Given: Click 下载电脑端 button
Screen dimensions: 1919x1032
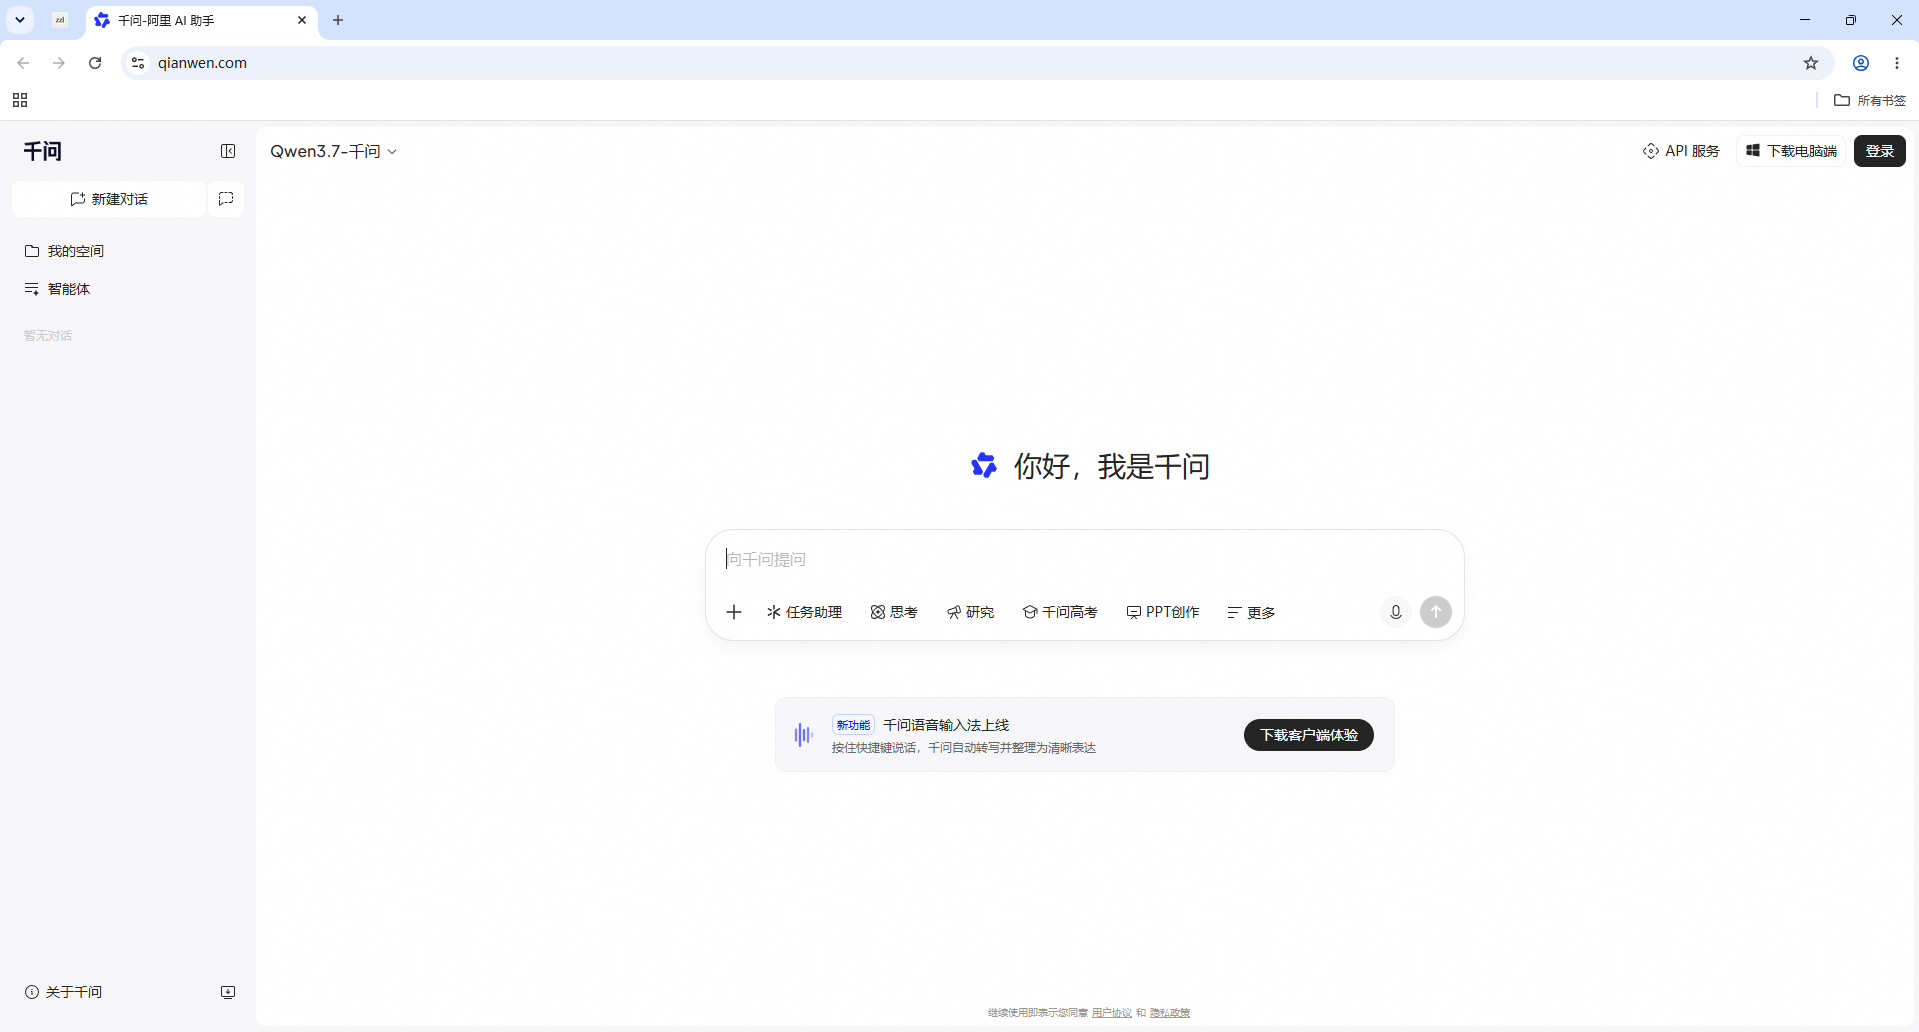Looking at the screenshot, I should point(1791,151).
